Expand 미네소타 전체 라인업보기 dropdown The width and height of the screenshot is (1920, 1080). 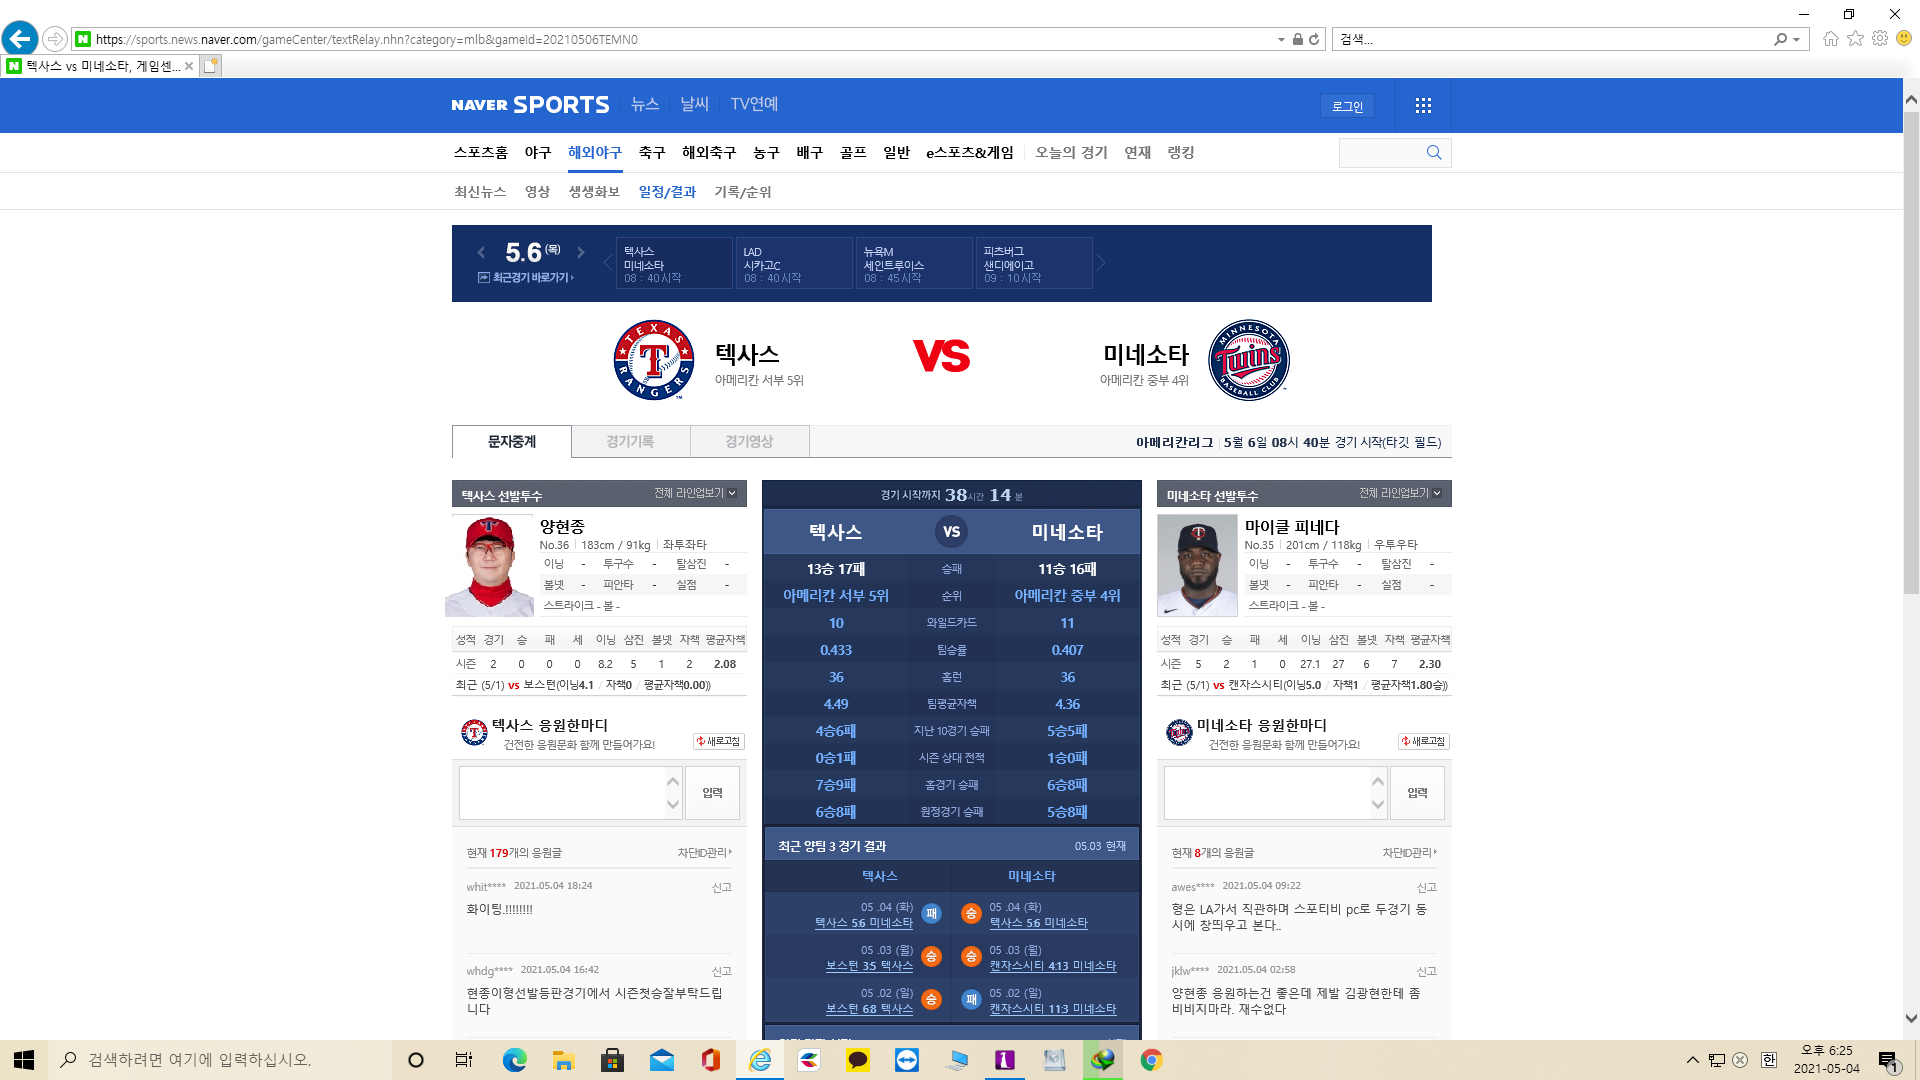click(x=1401, y=493)
